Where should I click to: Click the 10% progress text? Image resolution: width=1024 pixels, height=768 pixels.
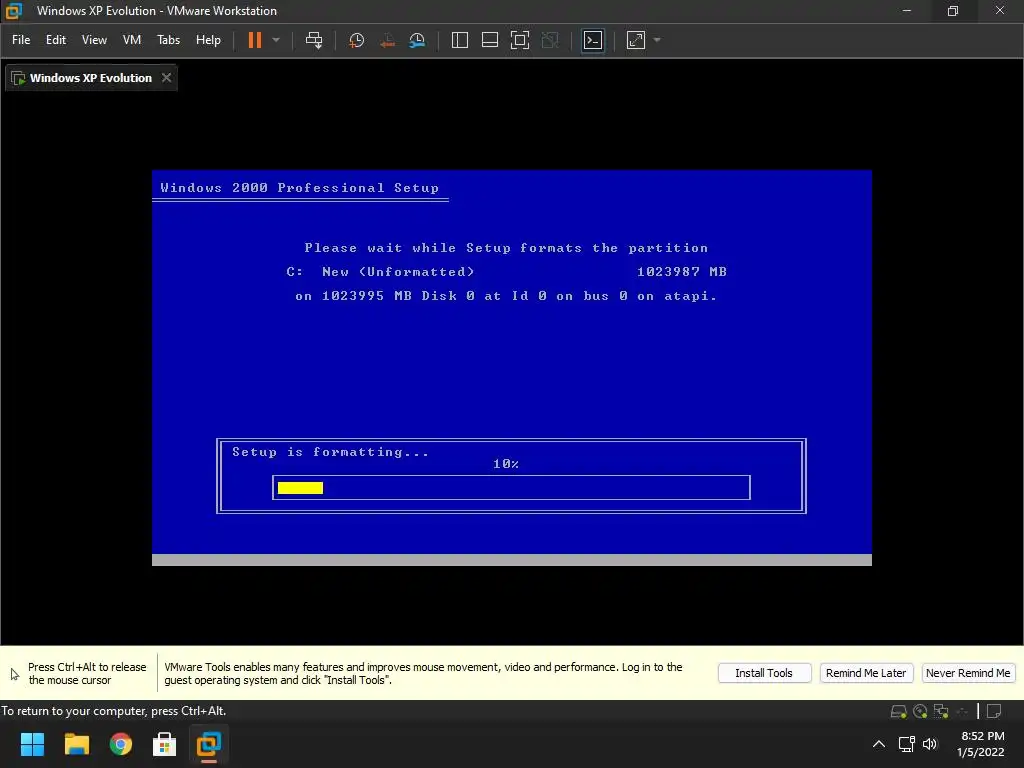coord(506,464)
